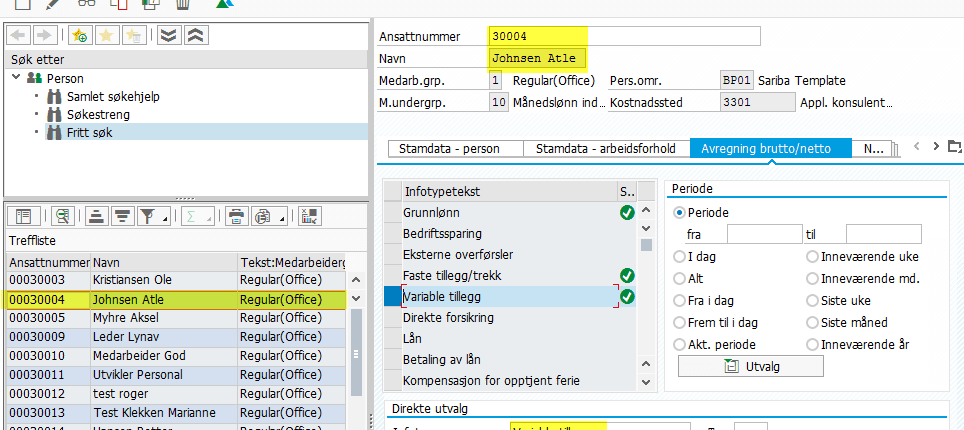
Task: Click the back arrow in search panel
Action: pos(18,36)
